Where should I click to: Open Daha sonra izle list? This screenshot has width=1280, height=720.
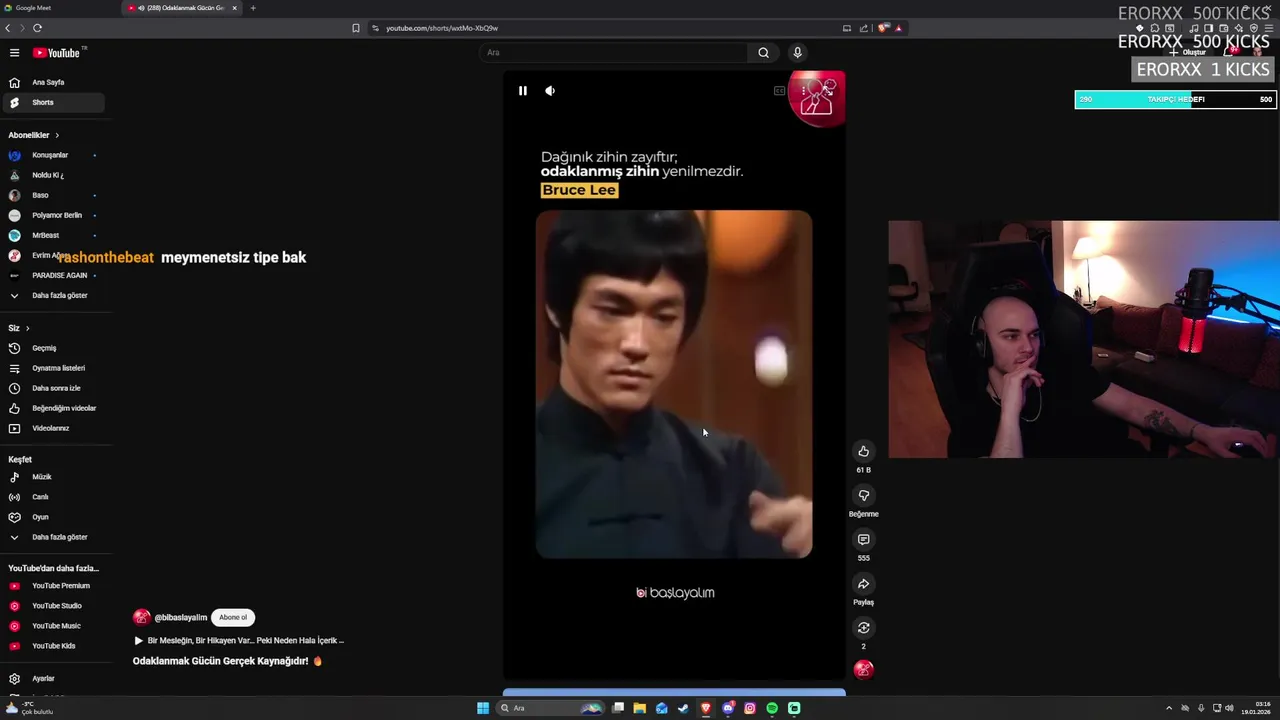point(52,388)
